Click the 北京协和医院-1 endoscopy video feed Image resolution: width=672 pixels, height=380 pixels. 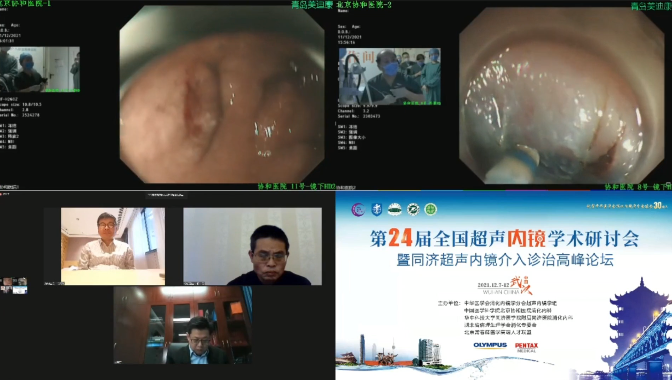coord(222,94)
